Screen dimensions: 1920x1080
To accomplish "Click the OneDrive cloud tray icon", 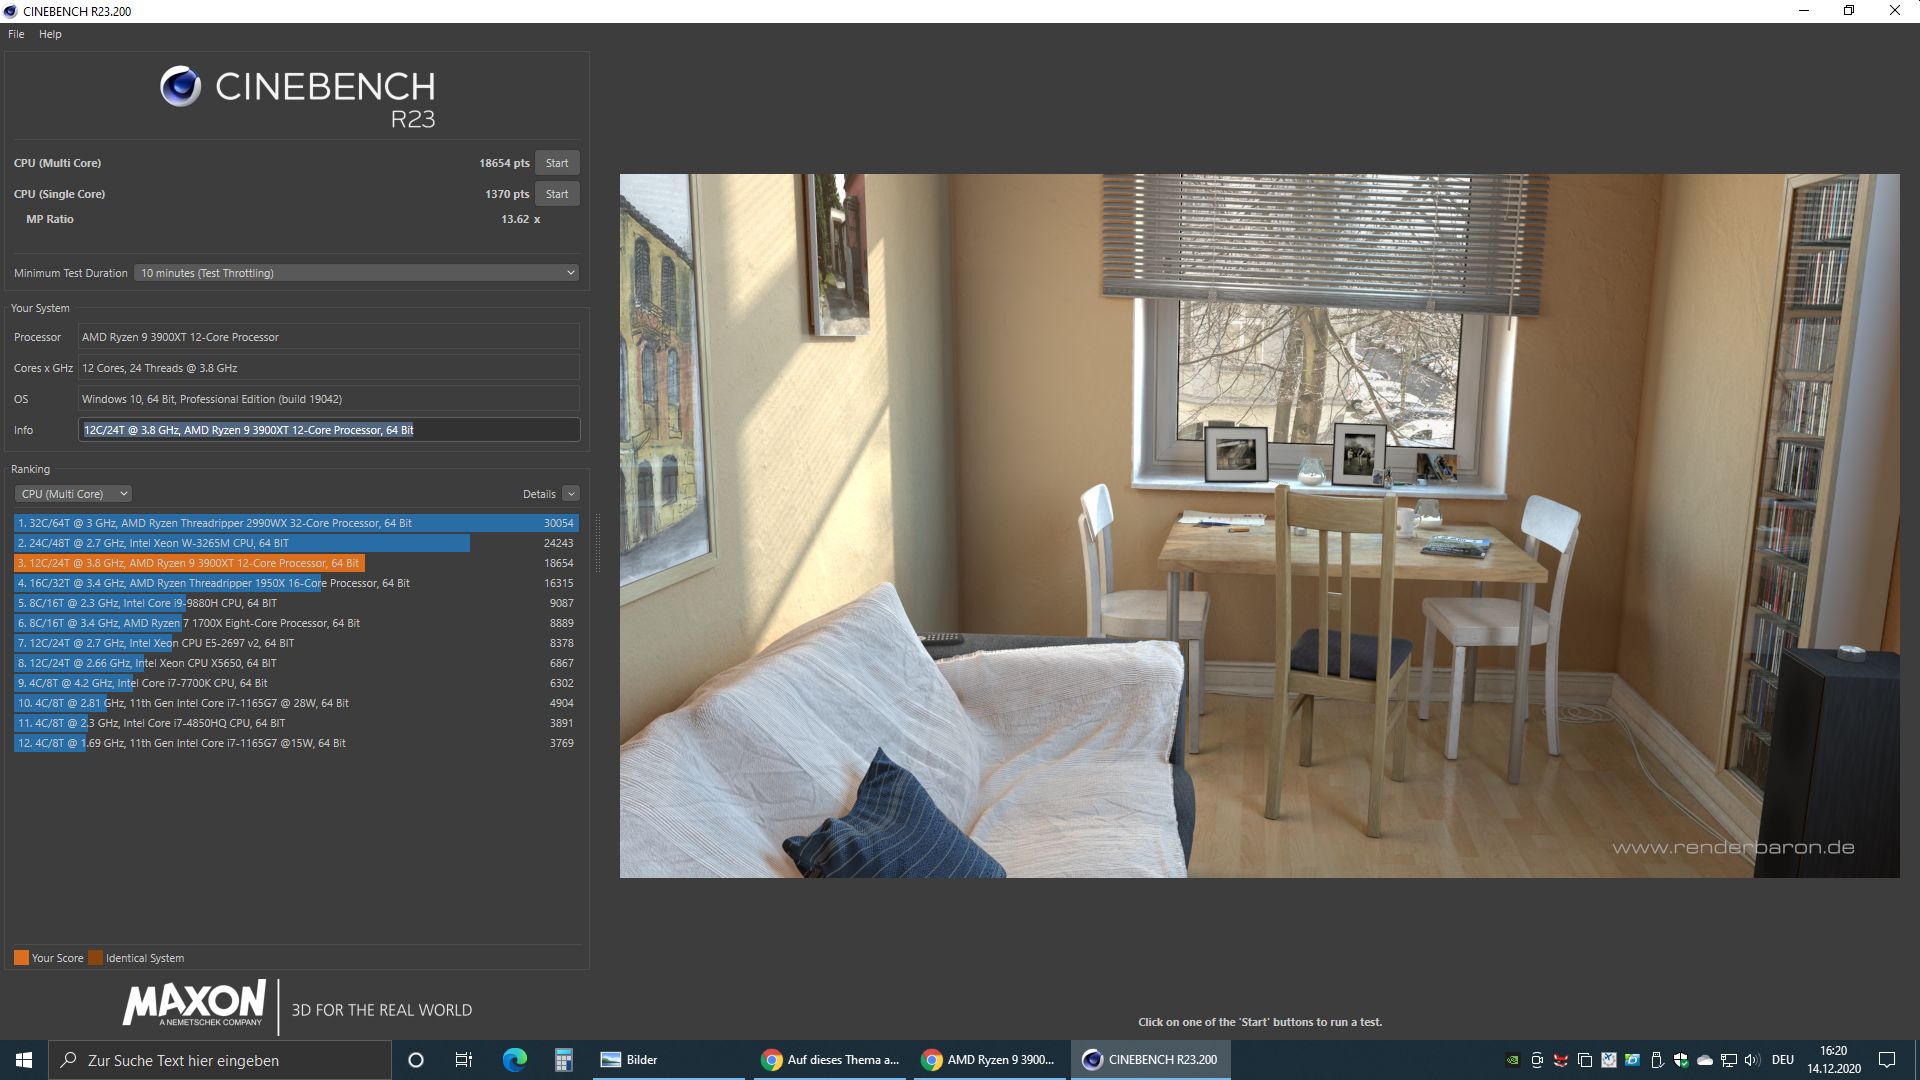I will tap(1705, 1060).
